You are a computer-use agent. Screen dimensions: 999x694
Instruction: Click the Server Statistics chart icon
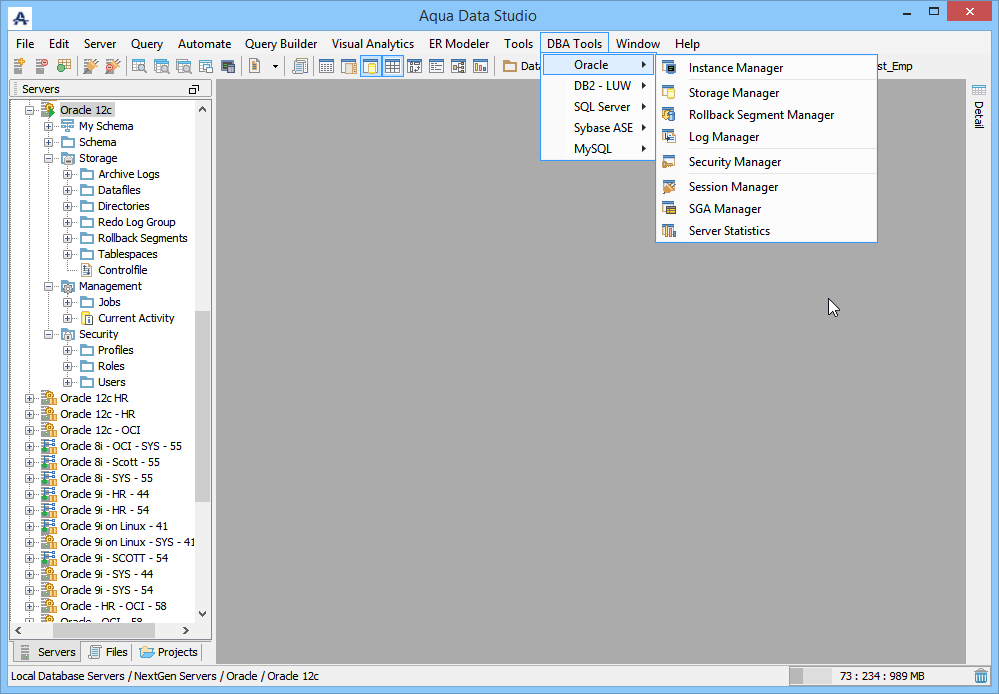[668, 231]
